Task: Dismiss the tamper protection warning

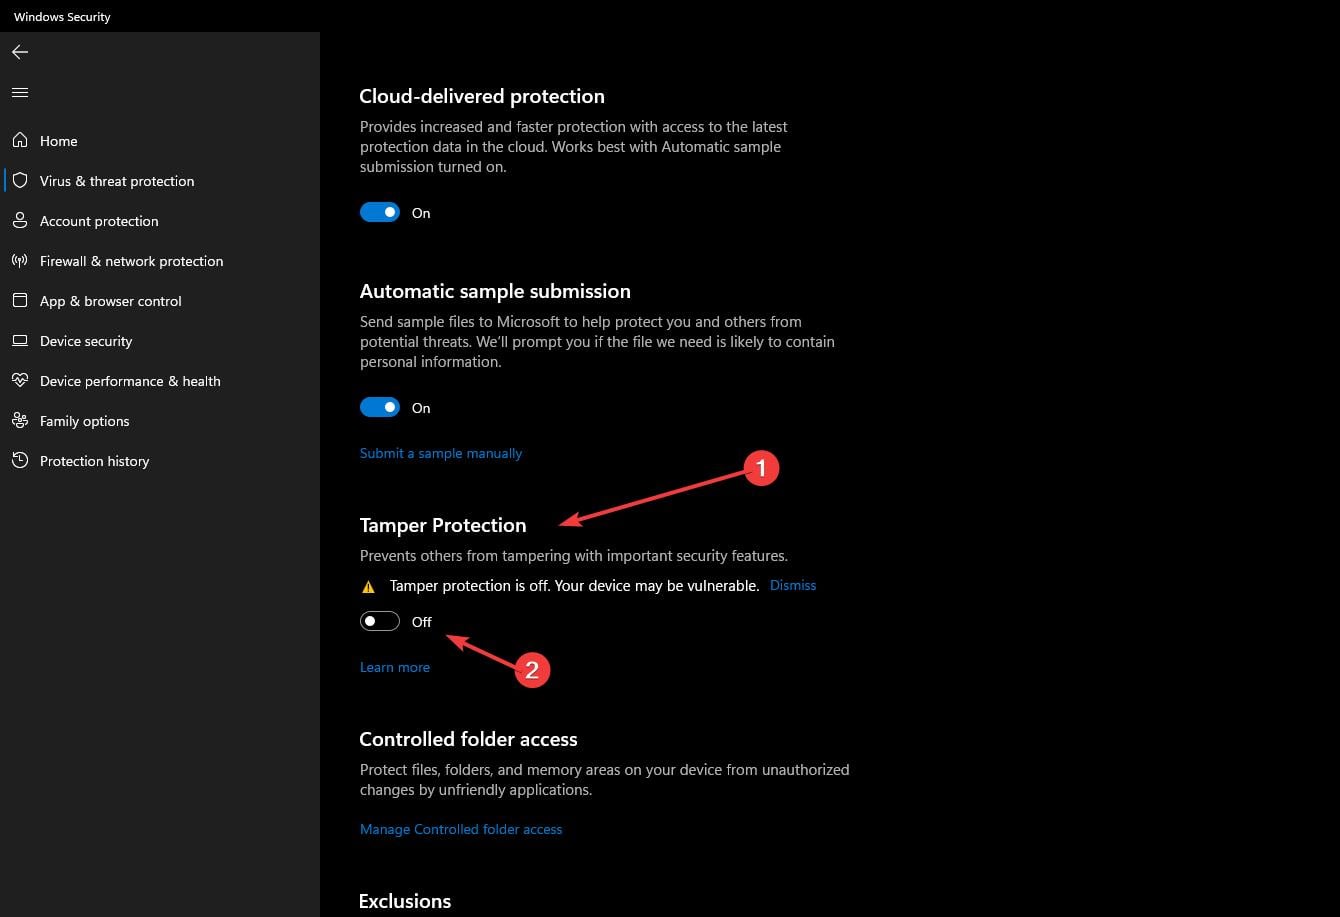Action: point(793,586)
